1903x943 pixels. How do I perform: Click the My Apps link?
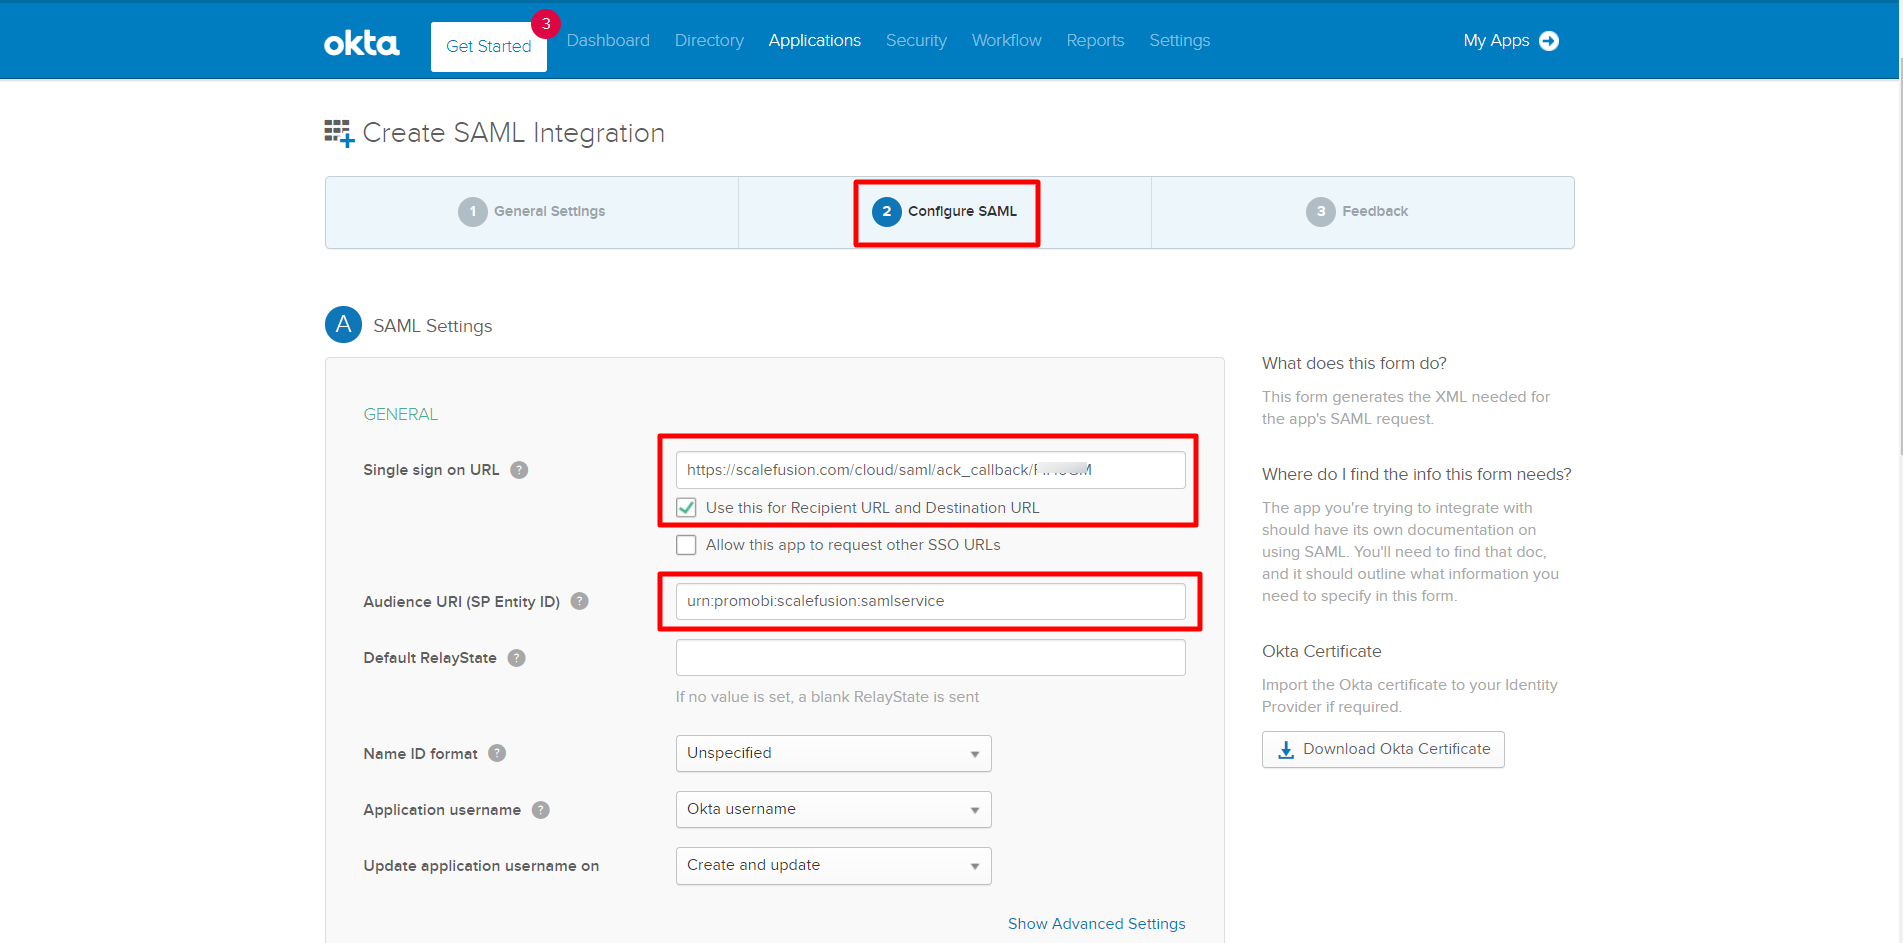tap(1496, 41)
